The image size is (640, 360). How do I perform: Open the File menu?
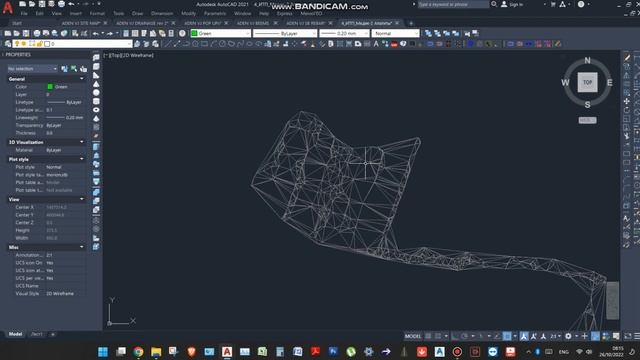(x=24, y=13)
